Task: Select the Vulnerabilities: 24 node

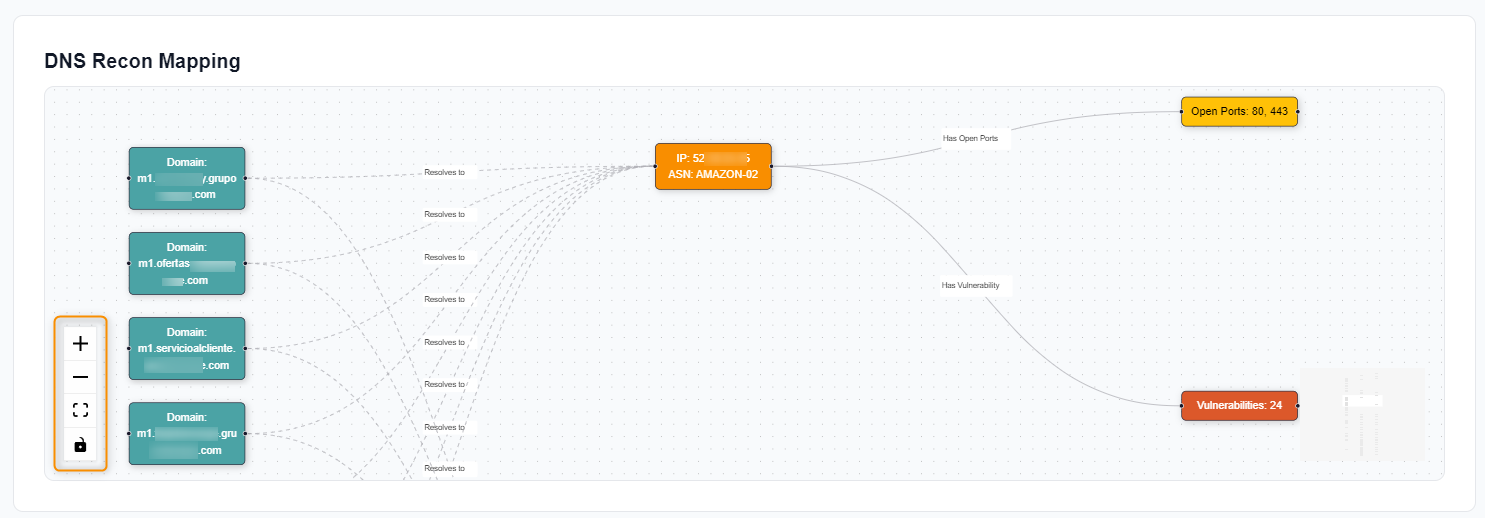Action: point(1238,405)
